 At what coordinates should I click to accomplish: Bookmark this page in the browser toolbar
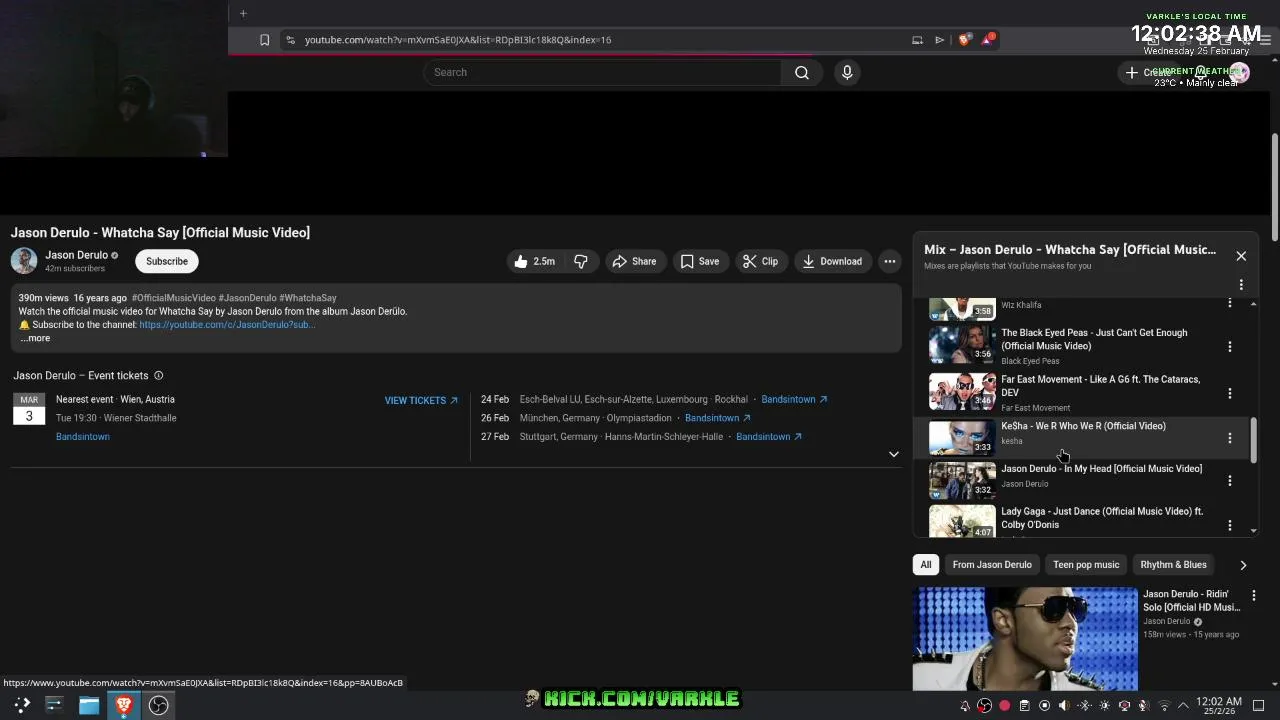264,40
